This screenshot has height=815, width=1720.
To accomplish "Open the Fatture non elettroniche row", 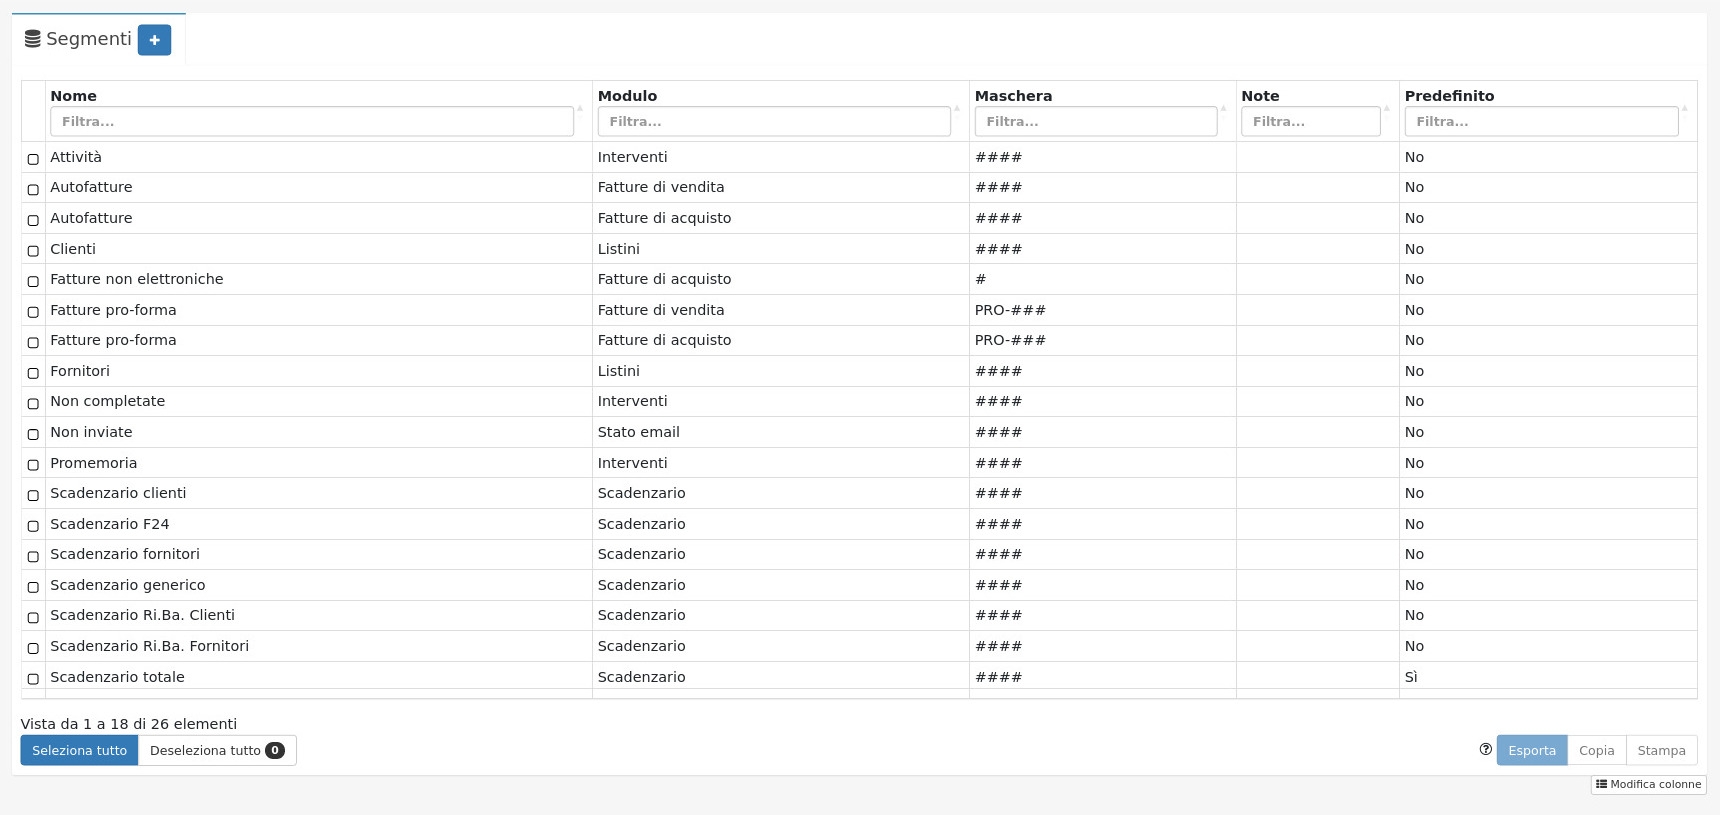I will (137, 280).
